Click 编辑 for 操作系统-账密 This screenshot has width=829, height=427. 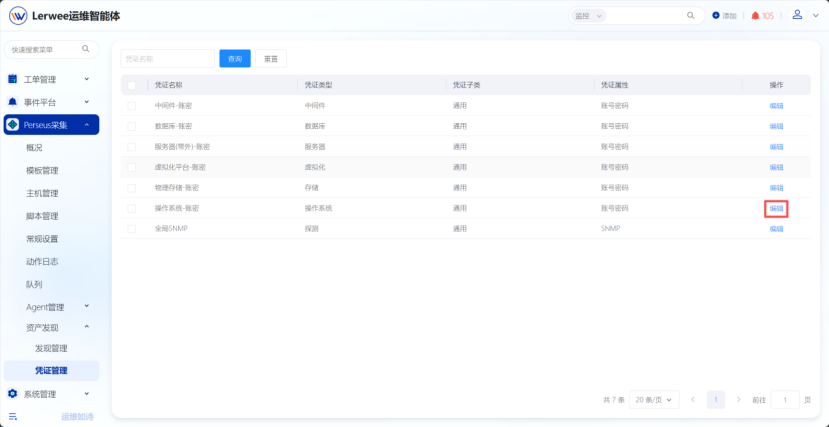776,209
